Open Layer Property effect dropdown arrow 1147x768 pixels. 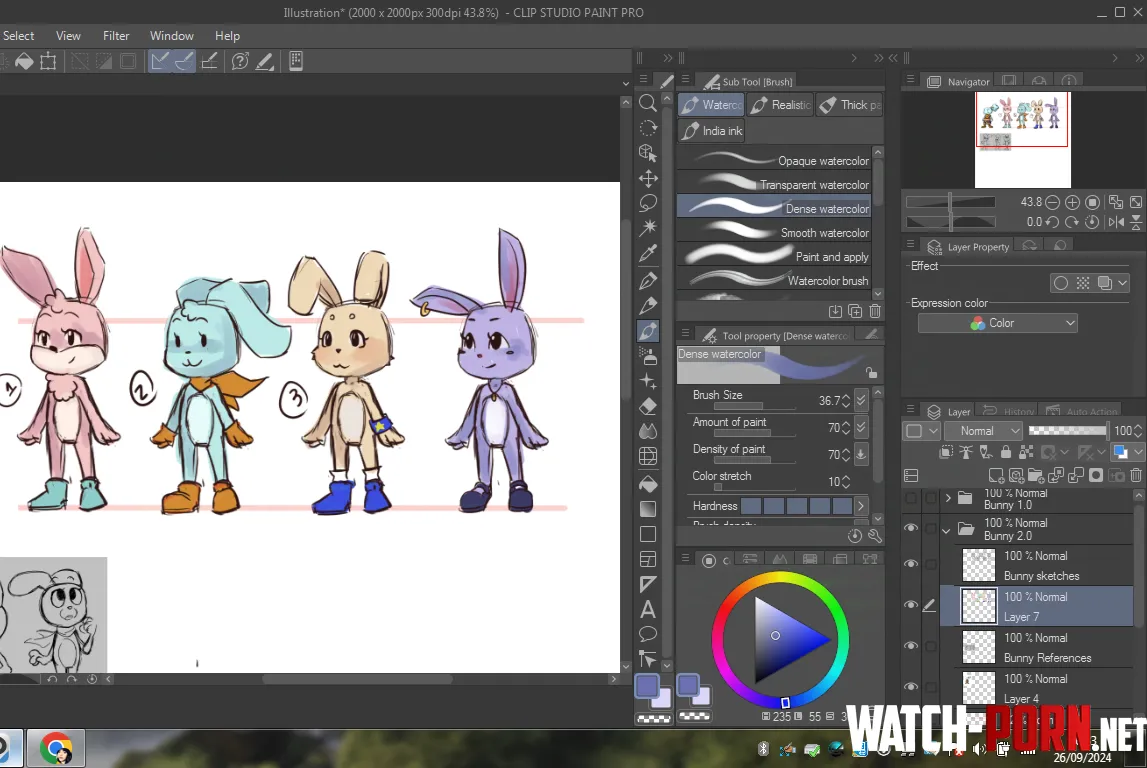tap(1123, 282)
